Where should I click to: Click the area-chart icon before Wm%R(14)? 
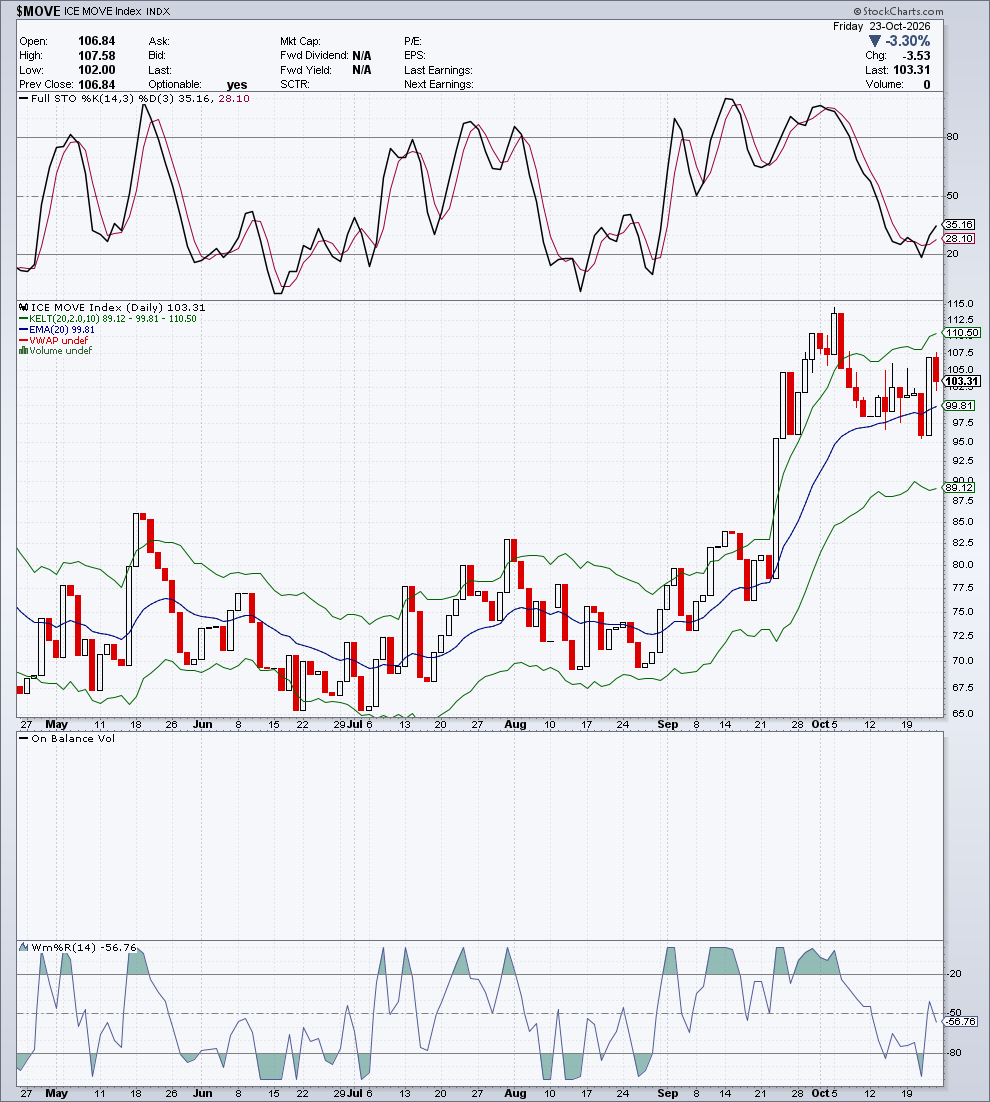coord(23,947)
